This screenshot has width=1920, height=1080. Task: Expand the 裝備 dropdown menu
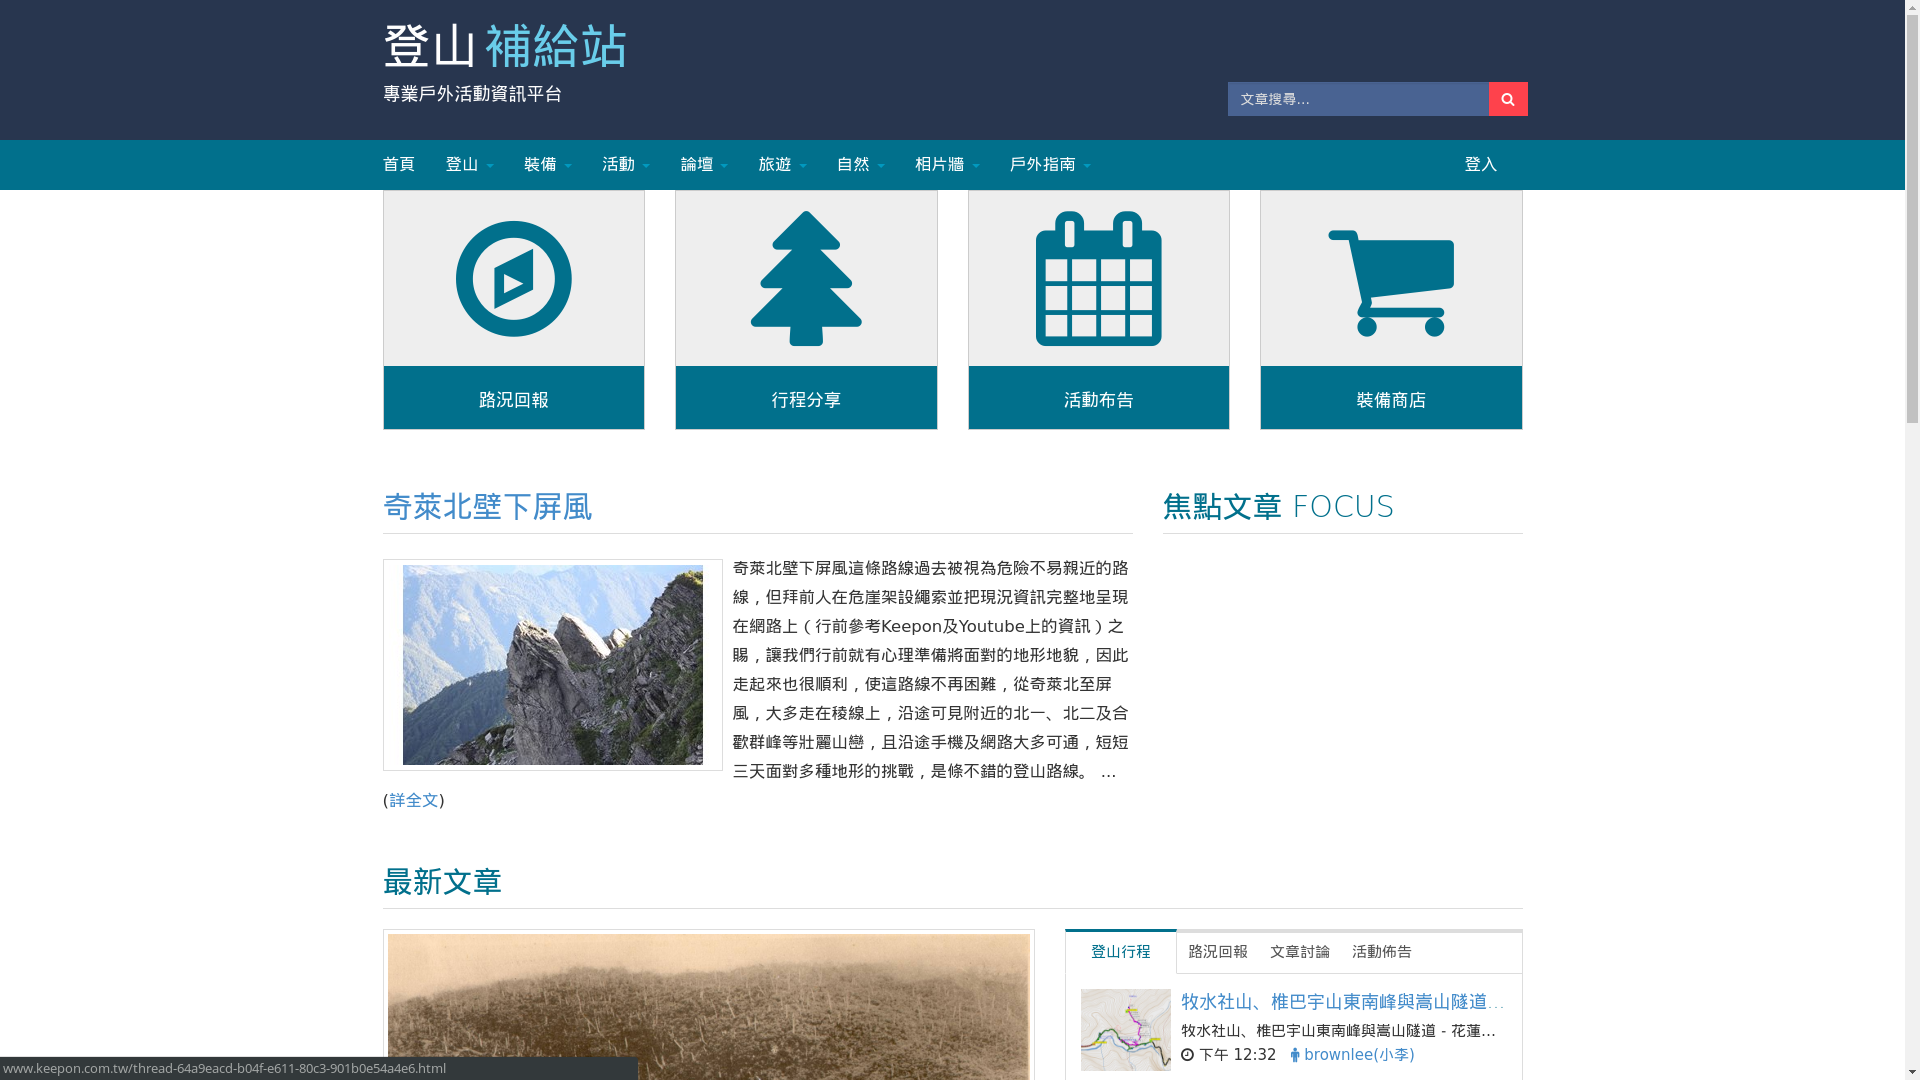click(547, 164)
